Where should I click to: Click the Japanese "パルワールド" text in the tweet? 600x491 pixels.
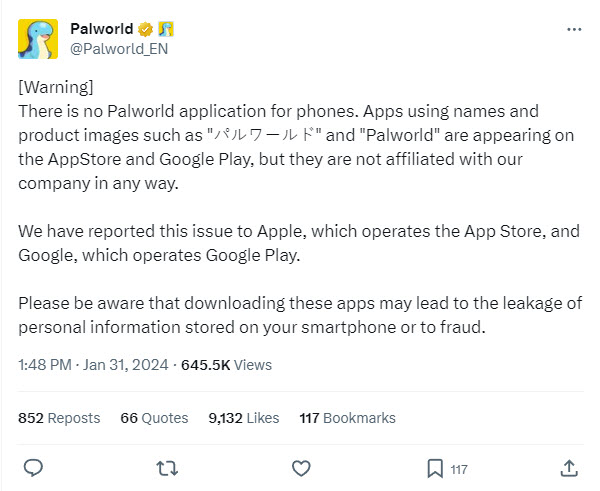[x=264, y=135]
